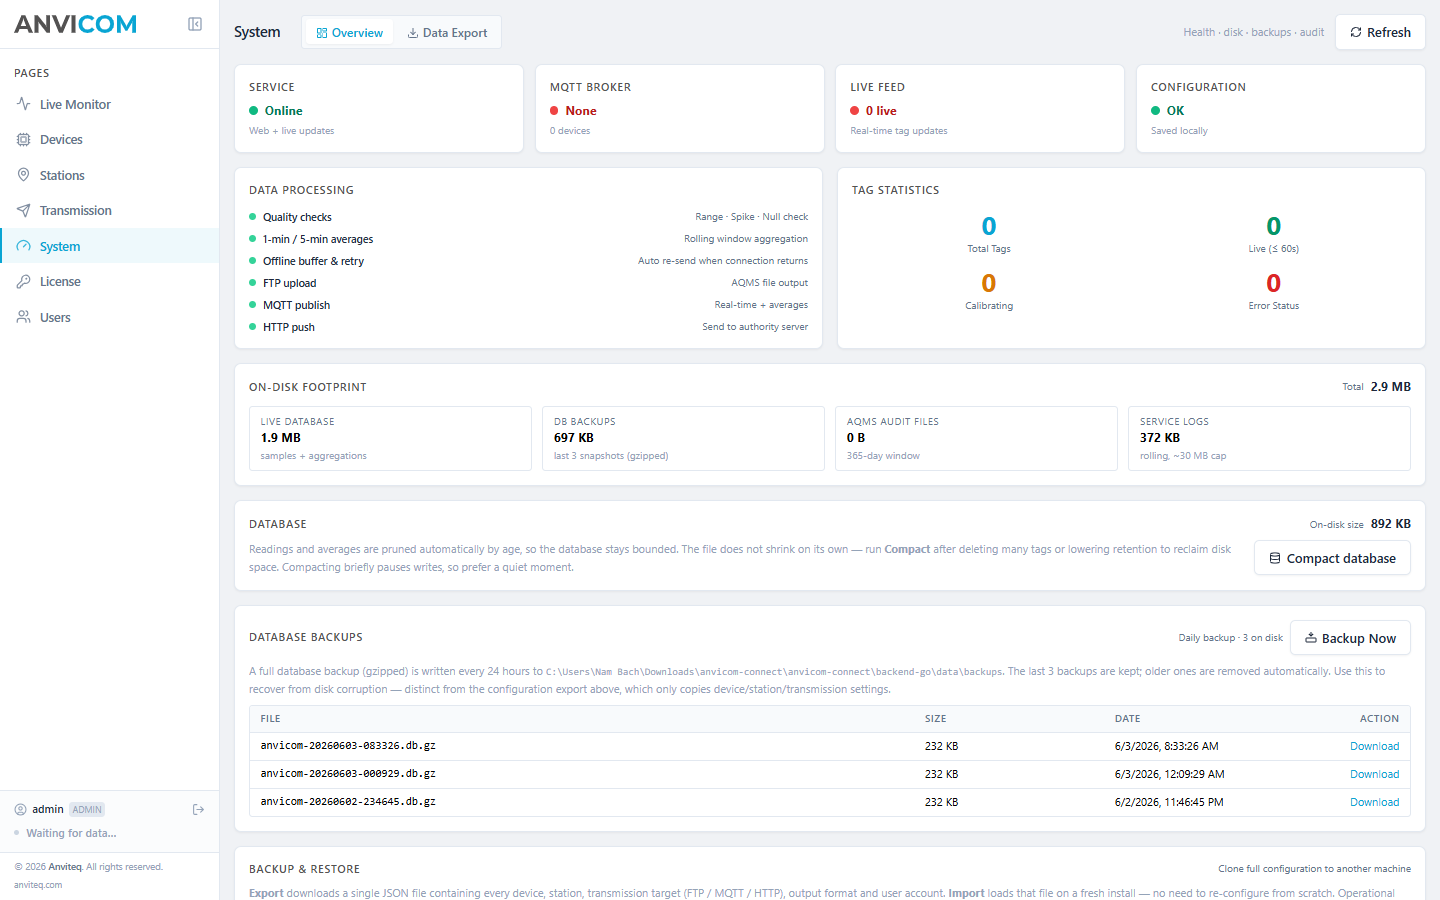Click the Service Logs 372 KB tile

1269,438
